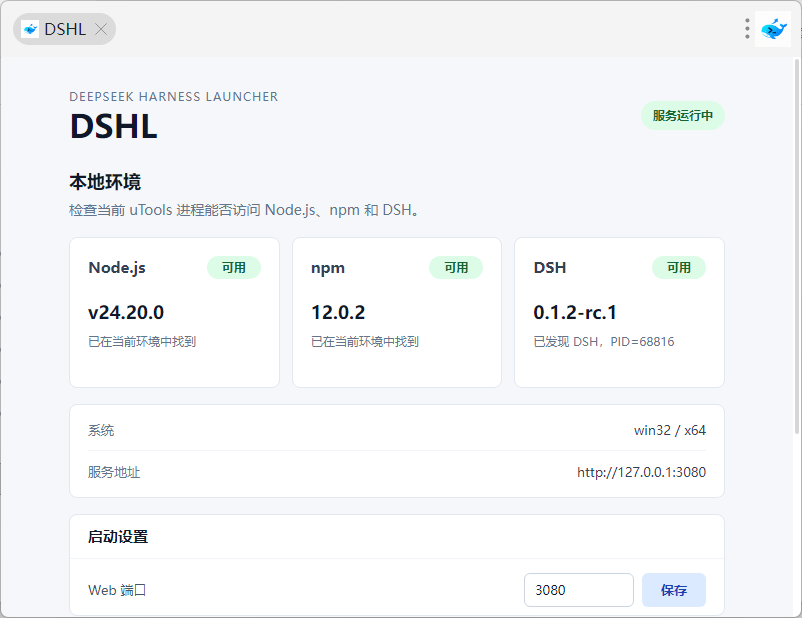
Task: Open the three-dot more options menu
Action: pyautogui.click(x=747, y=29)
